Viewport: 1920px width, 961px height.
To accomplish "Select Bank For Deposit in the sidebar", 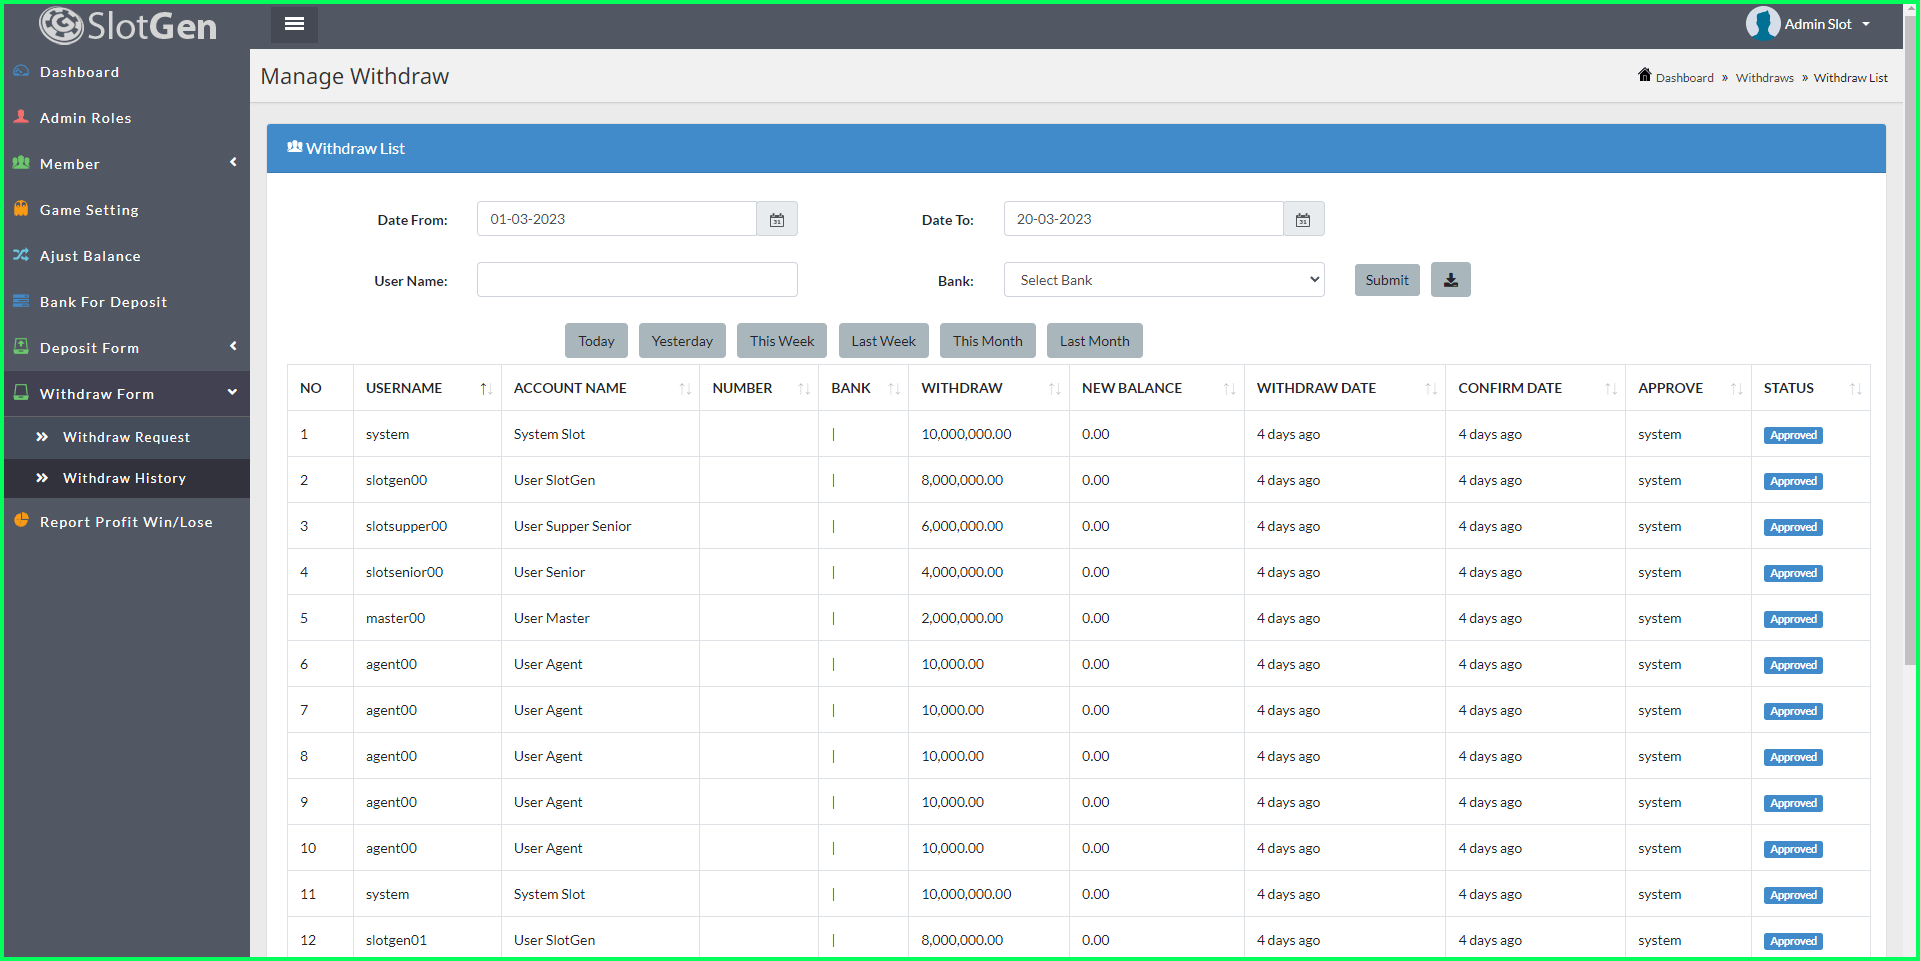I will tap(103, 301).
